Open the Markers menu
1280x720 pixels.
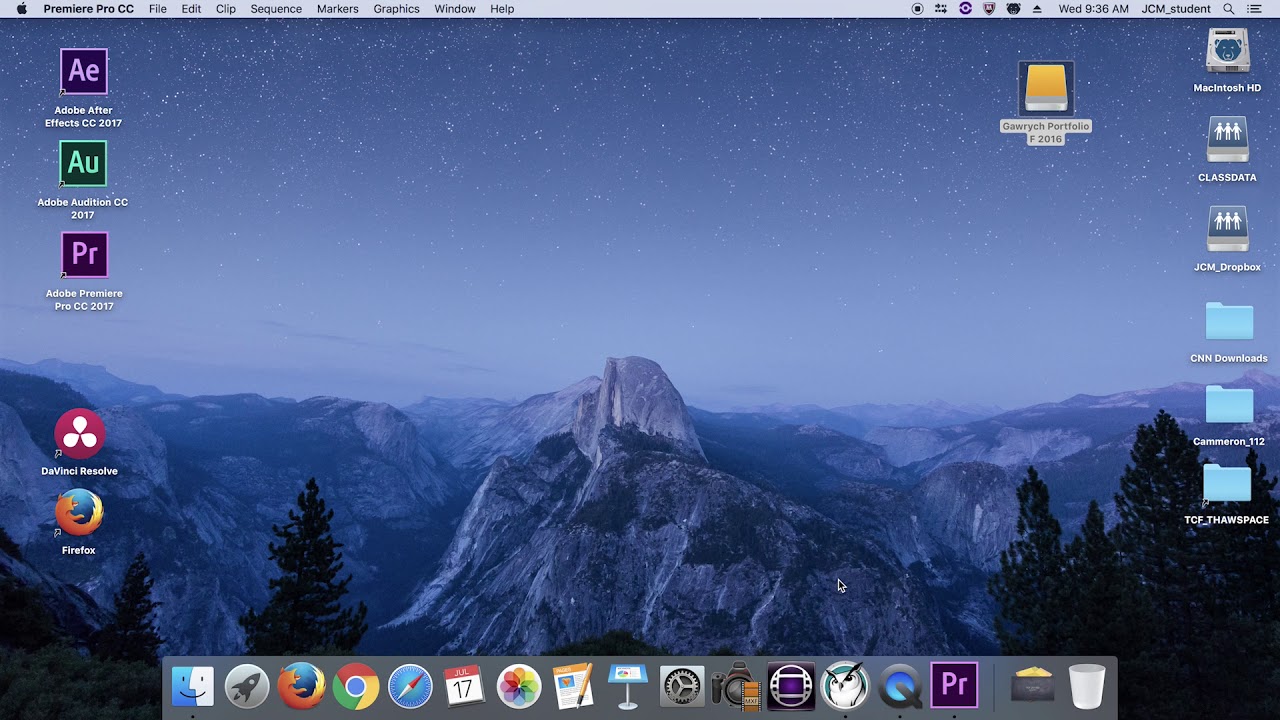pos(337,9)
